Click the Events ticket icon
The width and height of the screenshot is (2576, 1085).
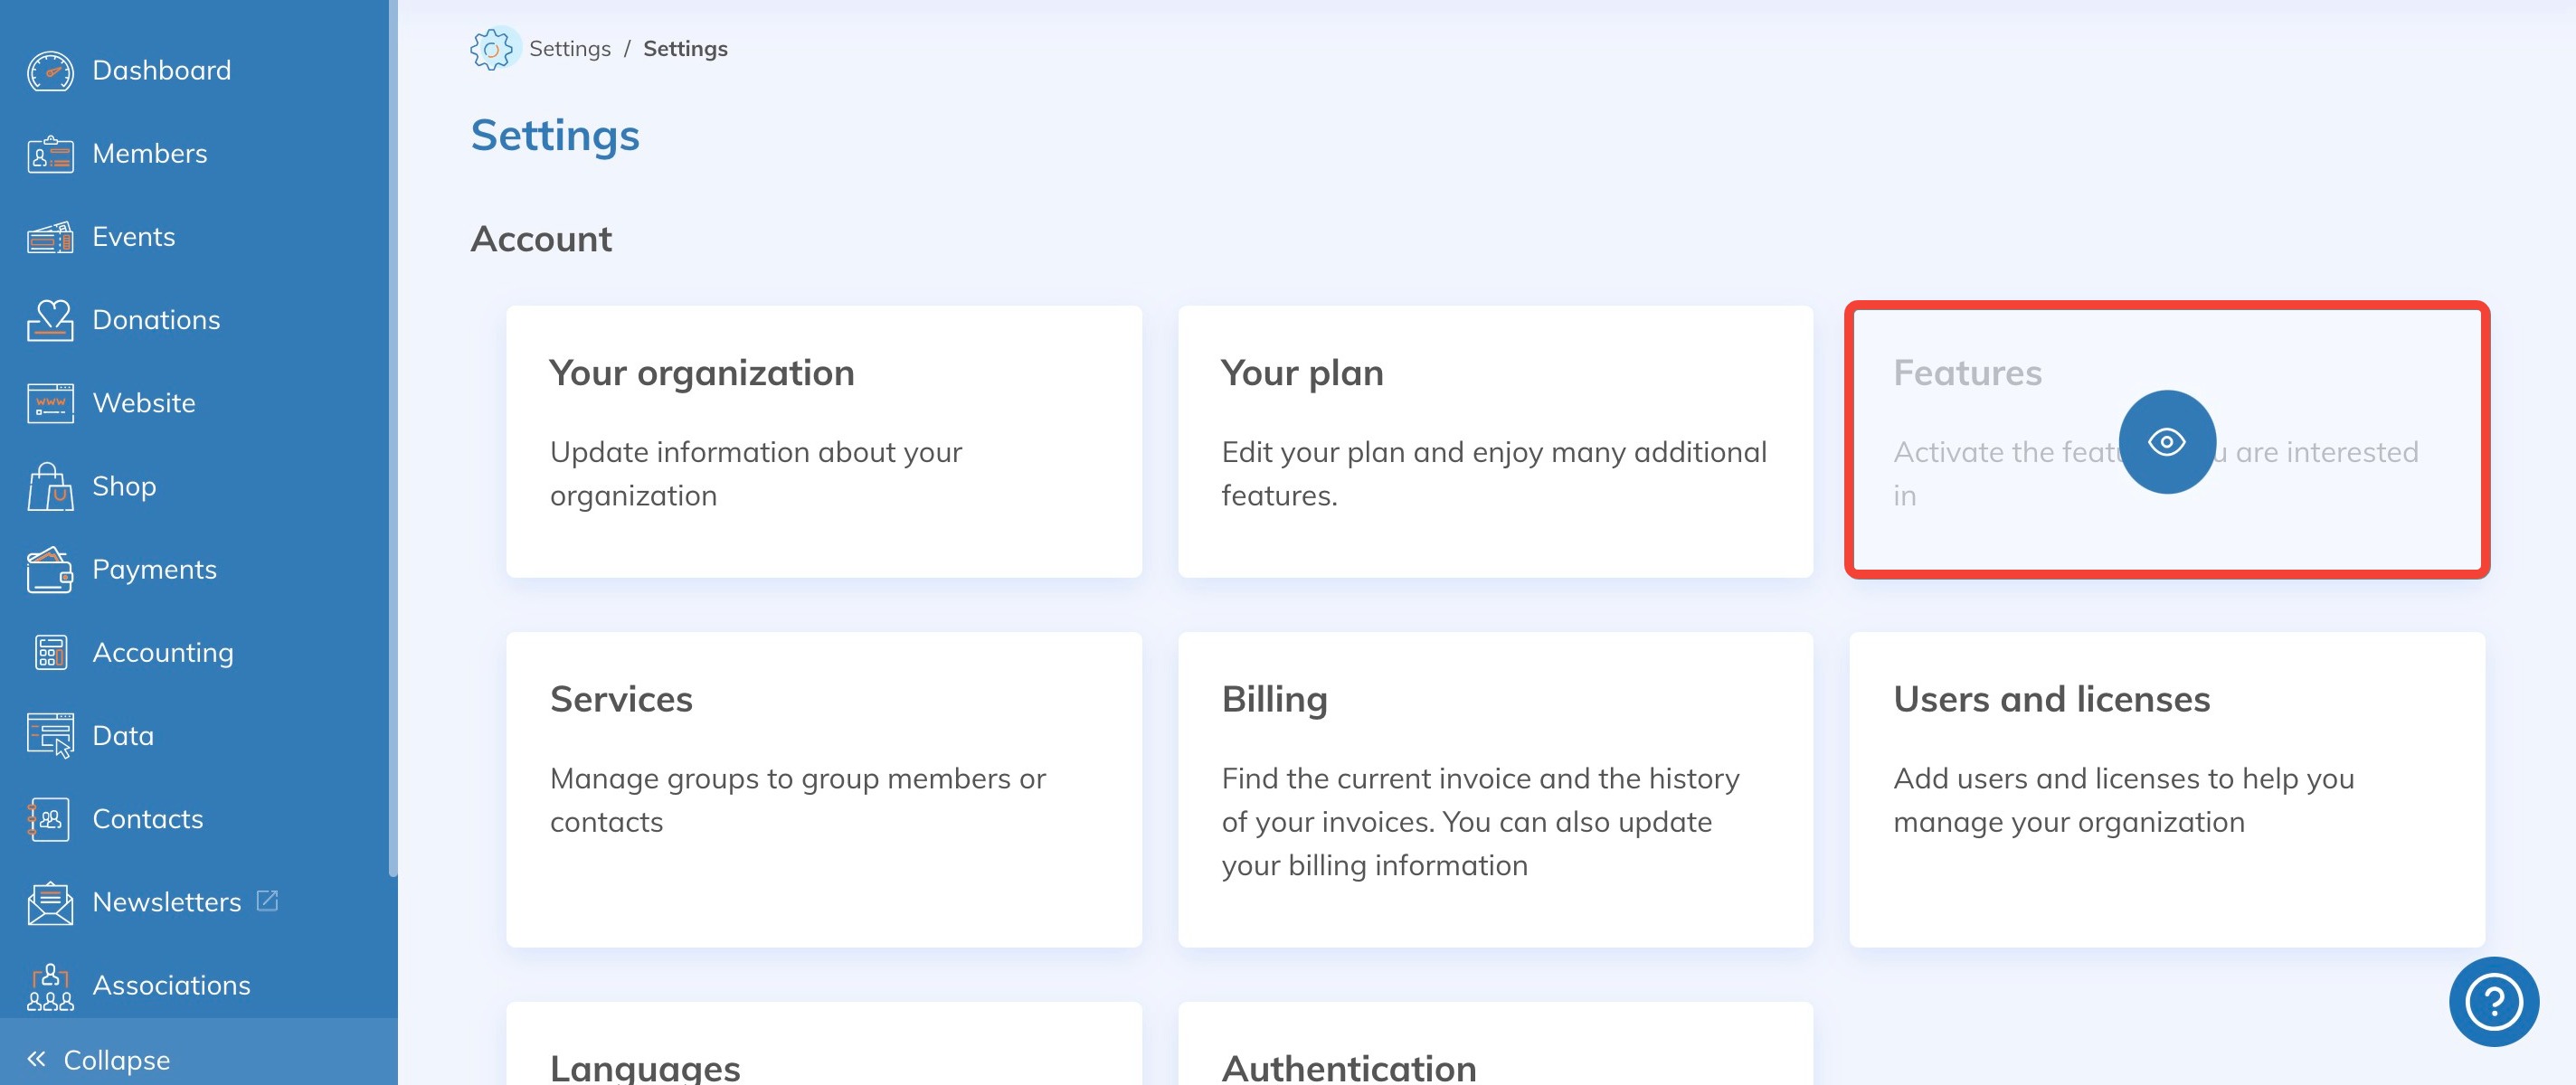pos(50,238)
